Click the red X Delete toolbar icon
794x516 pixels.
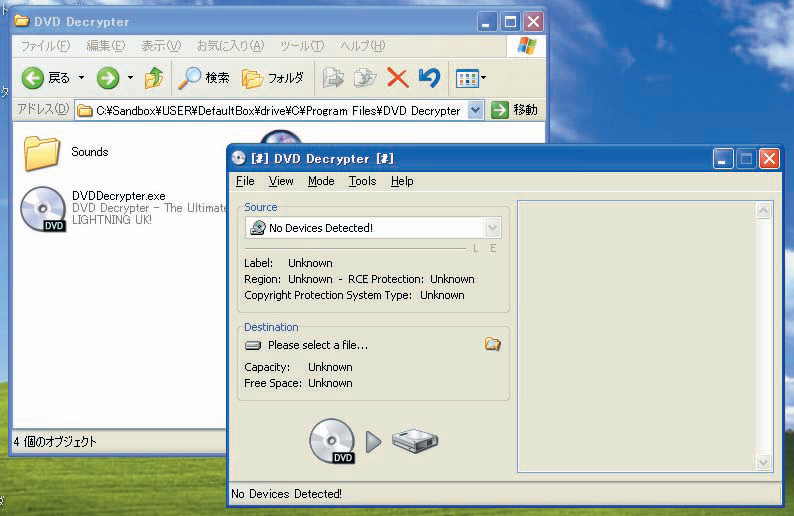coord(398,78)
